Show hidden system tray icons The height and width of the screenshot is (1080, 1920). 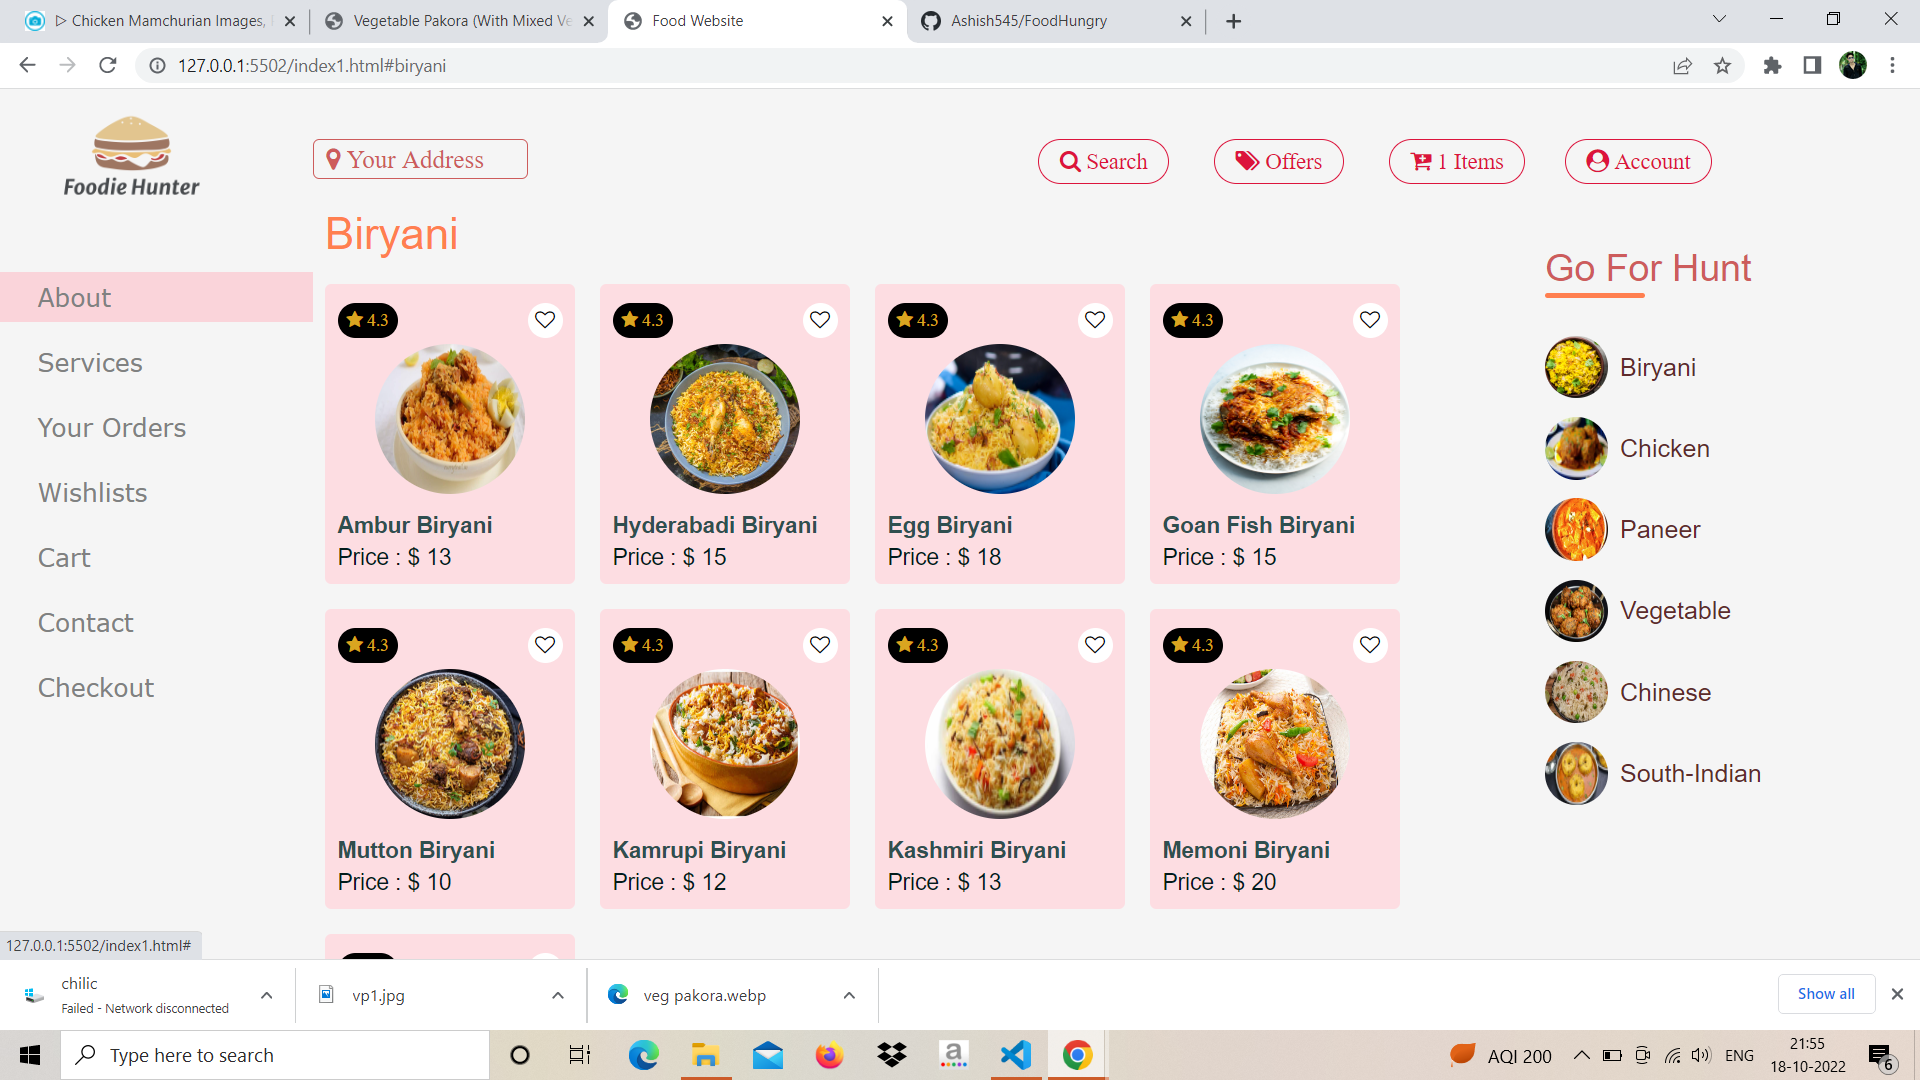1581,1055
